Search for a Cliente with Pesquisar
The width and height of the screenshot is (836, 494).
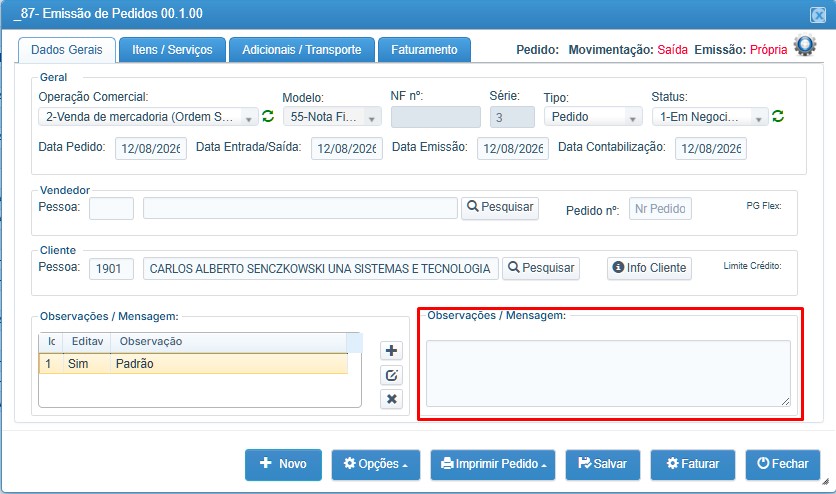pyautogui.click(x=541, y=268)
